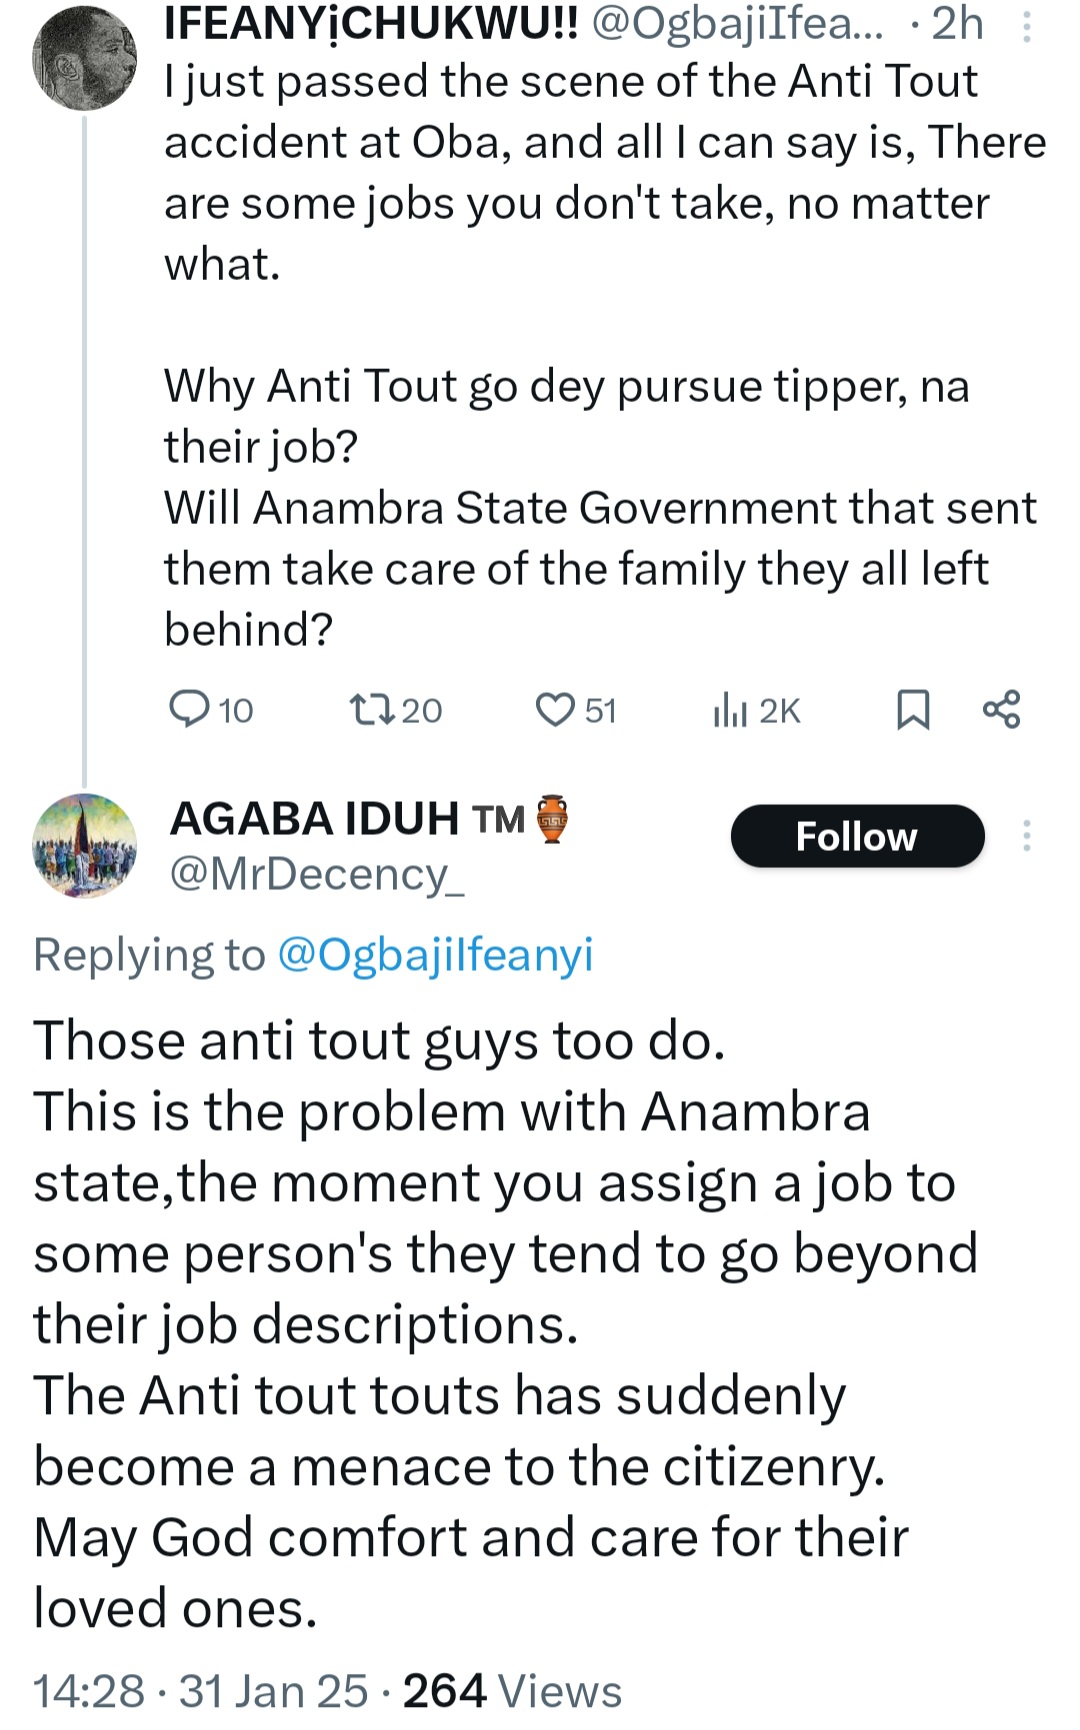Repost the tweet with 20 reposts
The width and height of the screenshot is (1080, 1730).
coord(395,710)
